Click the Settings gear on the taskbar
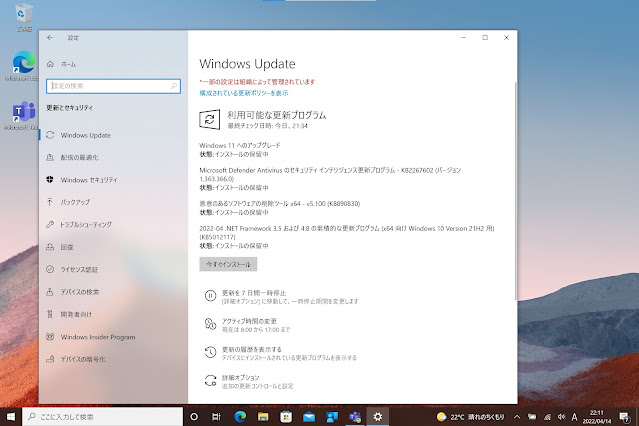The width and height of the screenshot is (639, 426). [378, 417]
